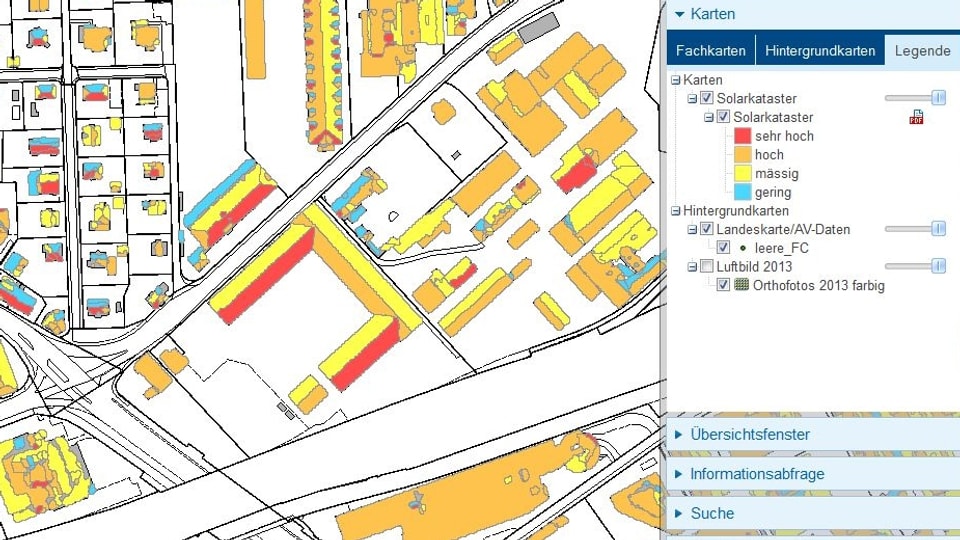Toggle the leere_FC layer checkbox
This screenshot has height=540, width=960.
(x=723, y=247)
